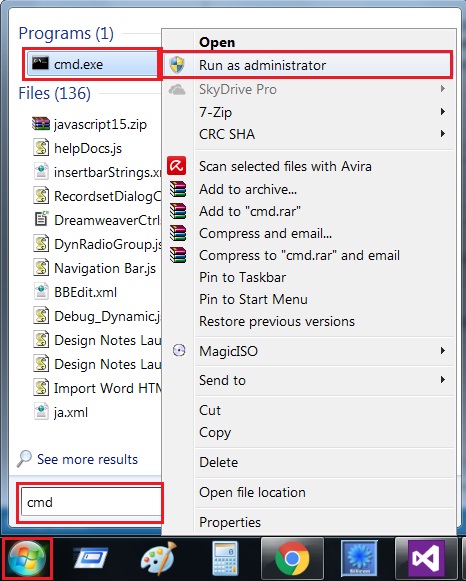Click the cmd search input box
The height and width of the screenshot is (581, 466).
coord(91,502)
